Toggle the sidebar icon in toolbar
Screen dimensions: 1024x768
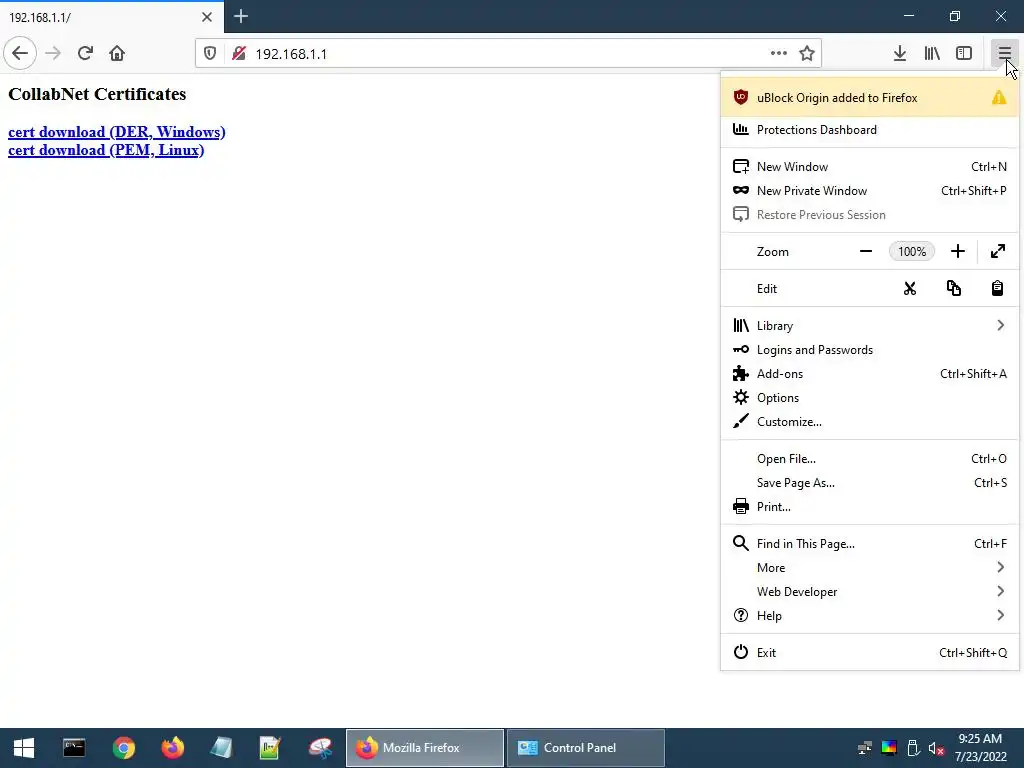[964, 54]
